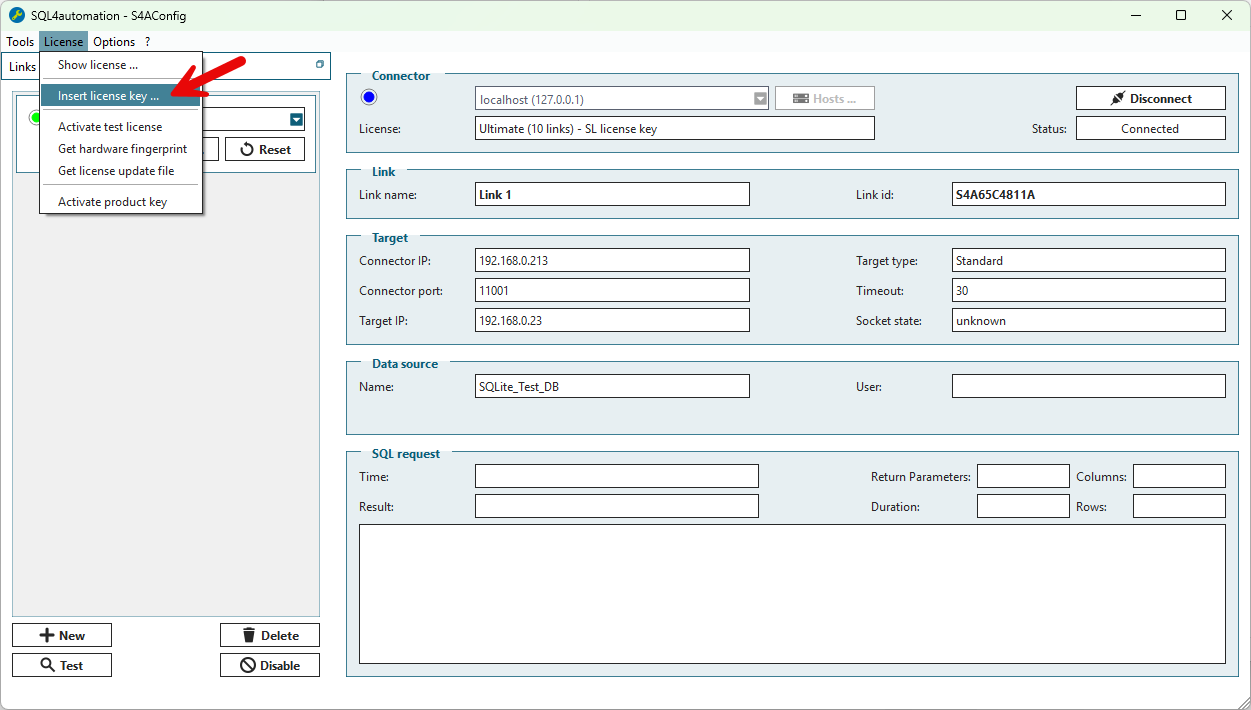Select Activate product key
The image size is (1251, 710).
tap(121, 202)
